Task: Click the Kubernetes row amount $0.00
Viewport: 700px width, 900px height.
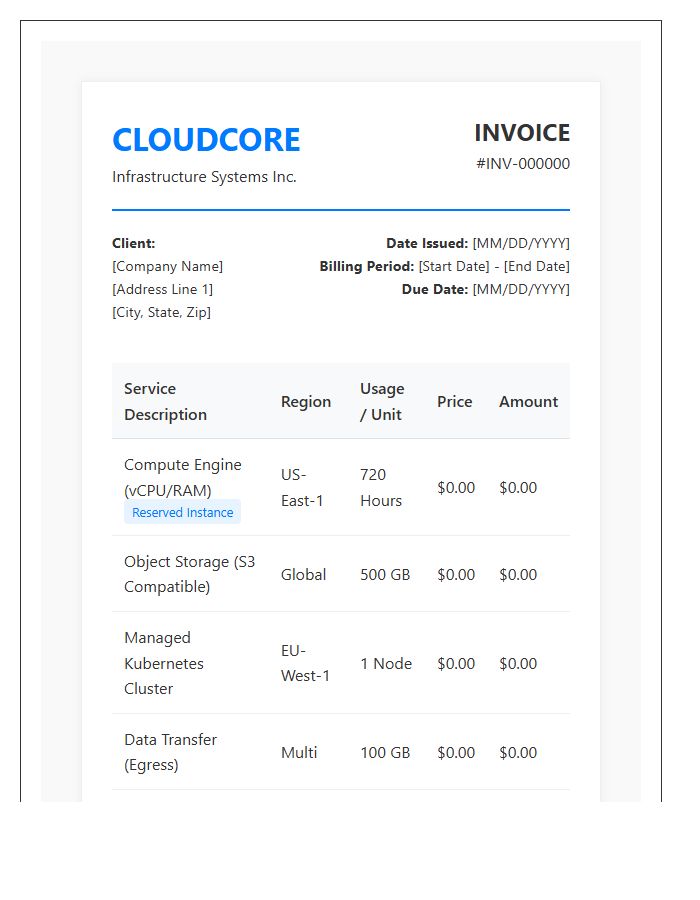Action: [518, 664]
